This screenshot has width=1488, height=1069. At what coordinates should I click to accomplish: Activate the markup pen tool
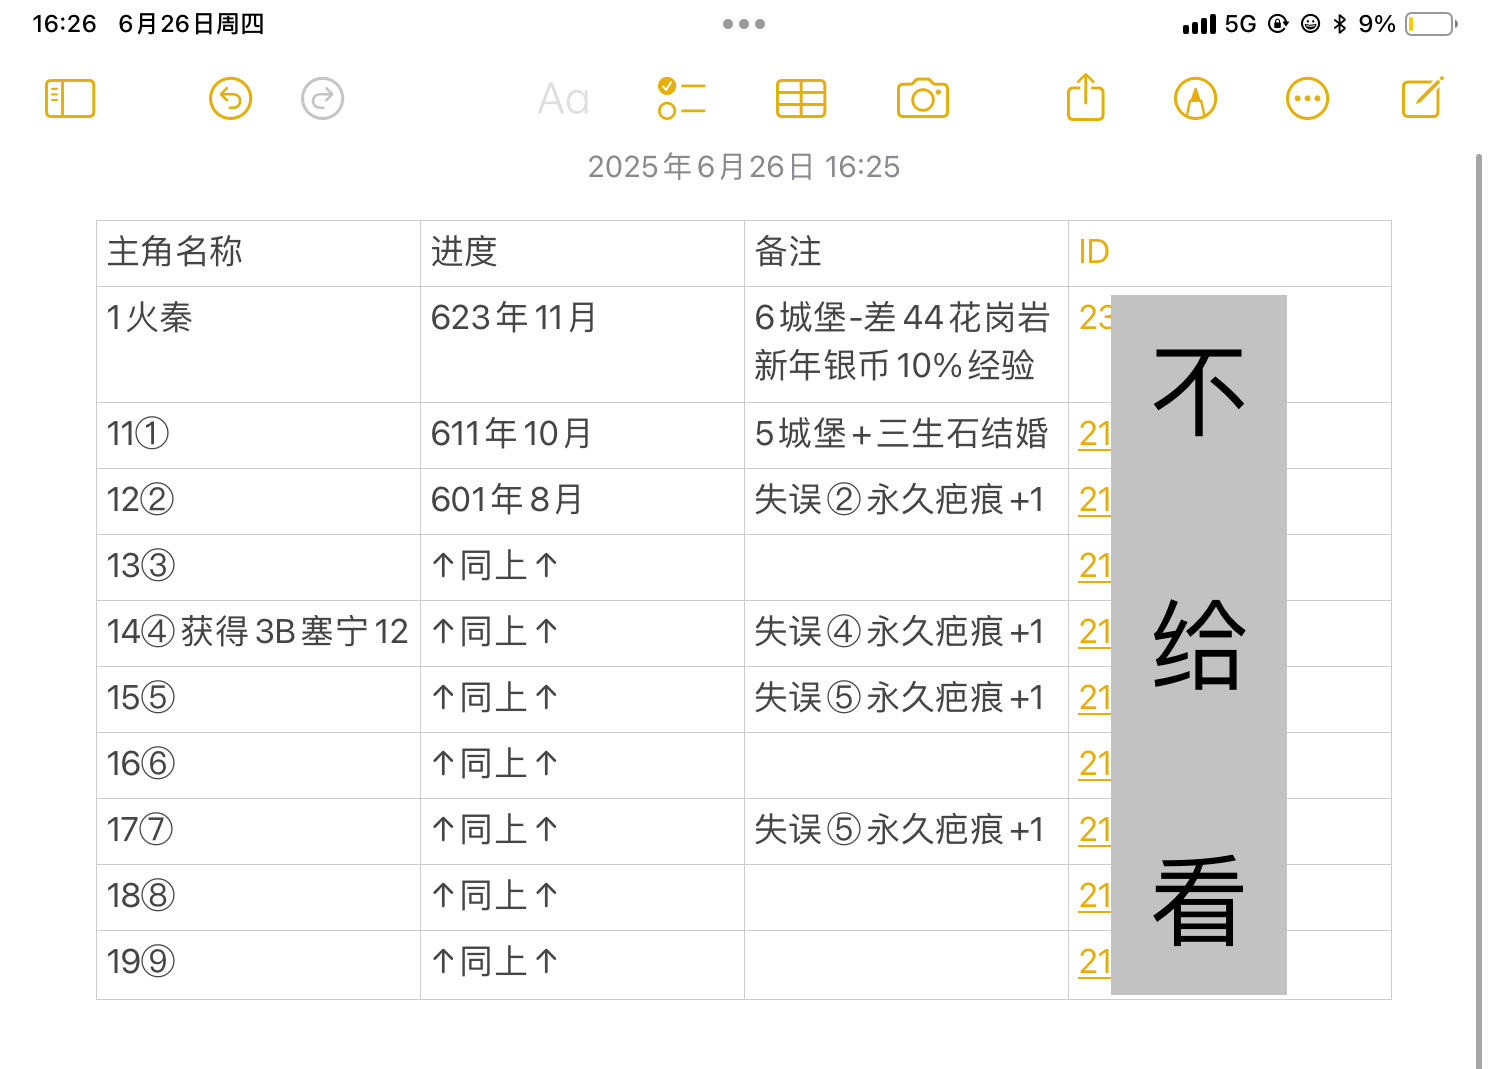[1196, 99]
